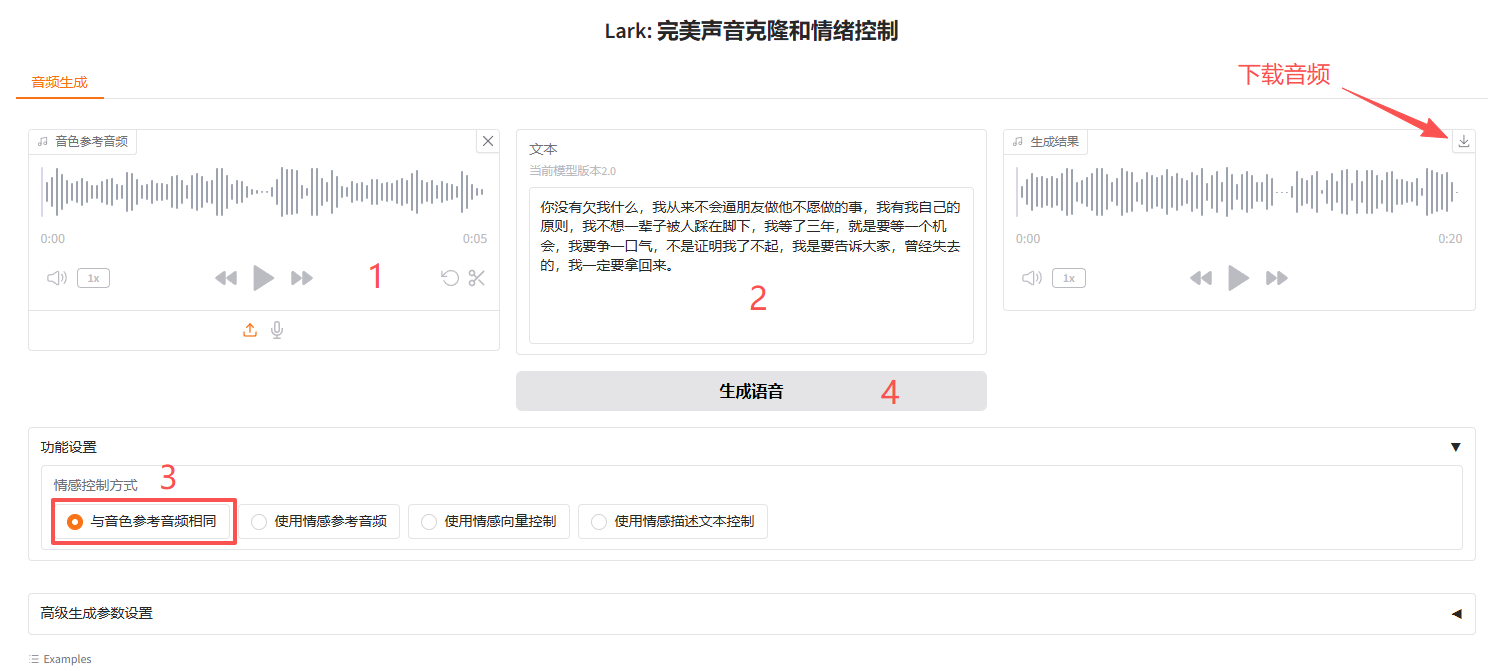
Task: Select 与音色参考音频相同 emotion option
Action: 143,521
